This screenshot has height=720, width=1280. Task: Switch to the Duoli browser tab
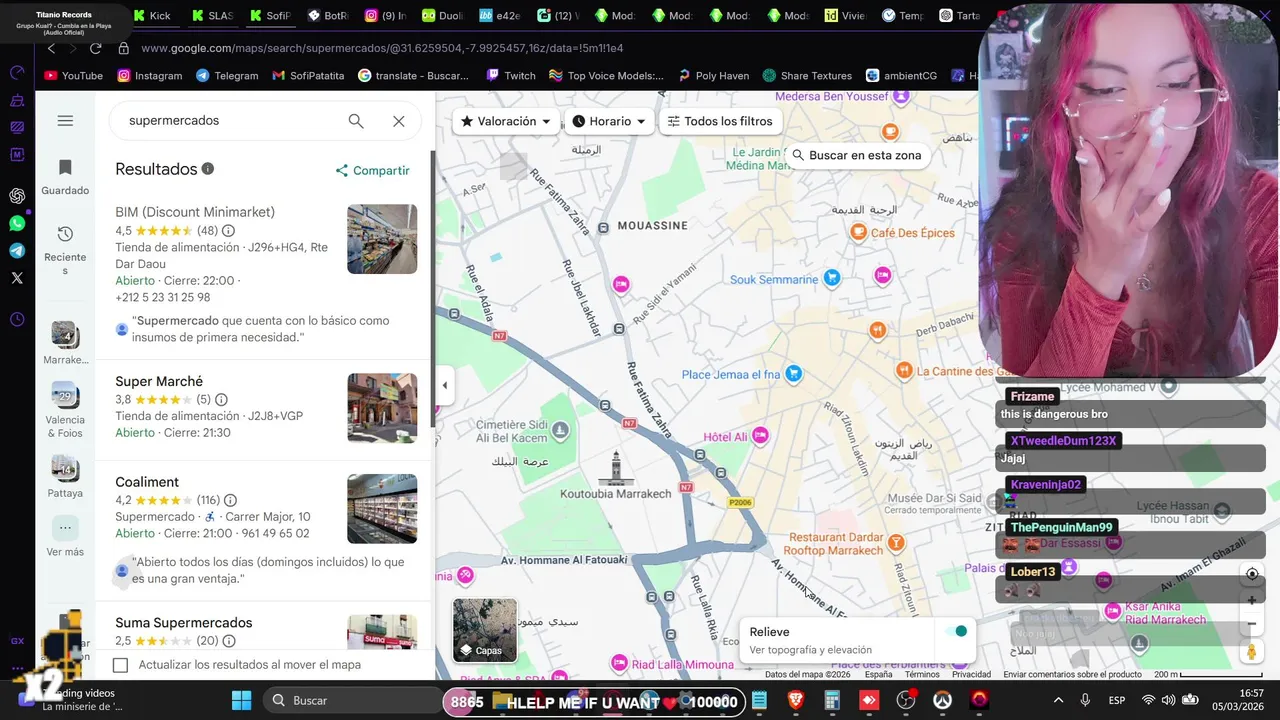click(441, 16)
